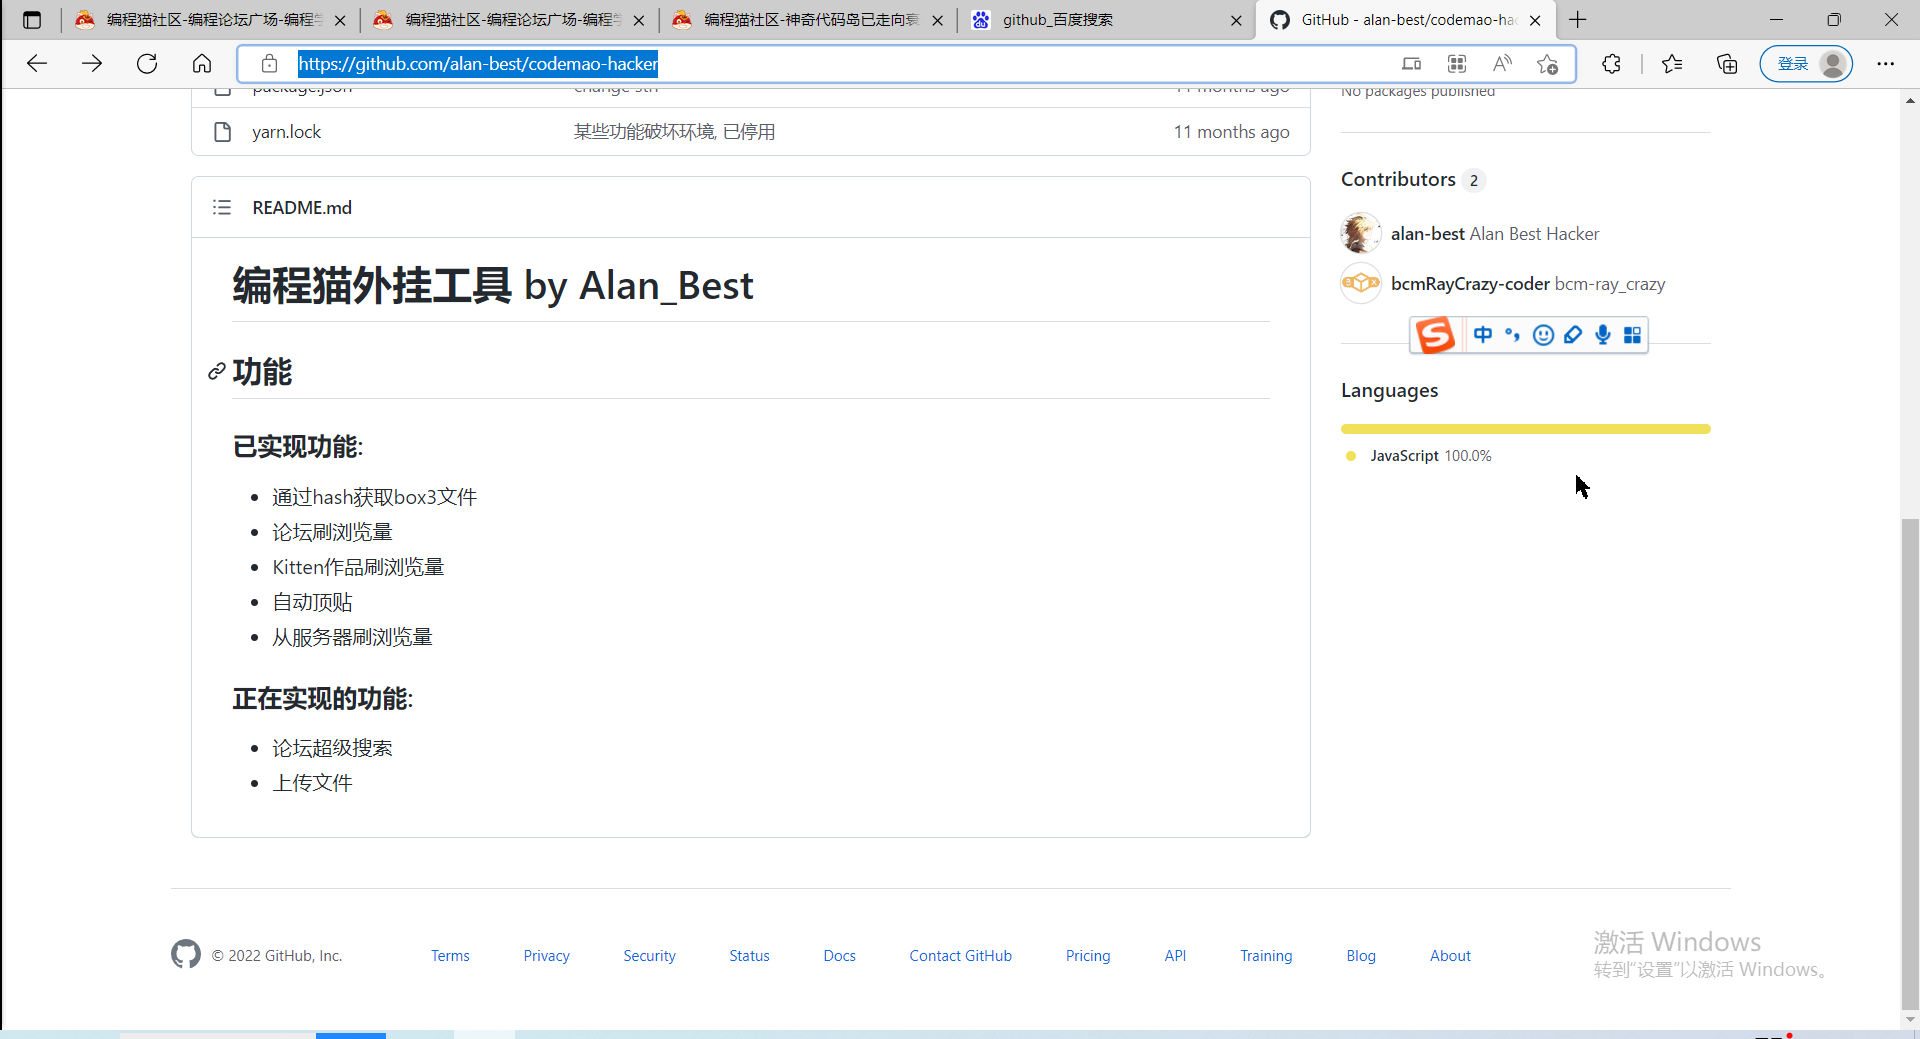Image resolution: width=1920 pixels, height=1039 pixels.
Task: Open the About footer link
Action: (x=1450, y=956)
